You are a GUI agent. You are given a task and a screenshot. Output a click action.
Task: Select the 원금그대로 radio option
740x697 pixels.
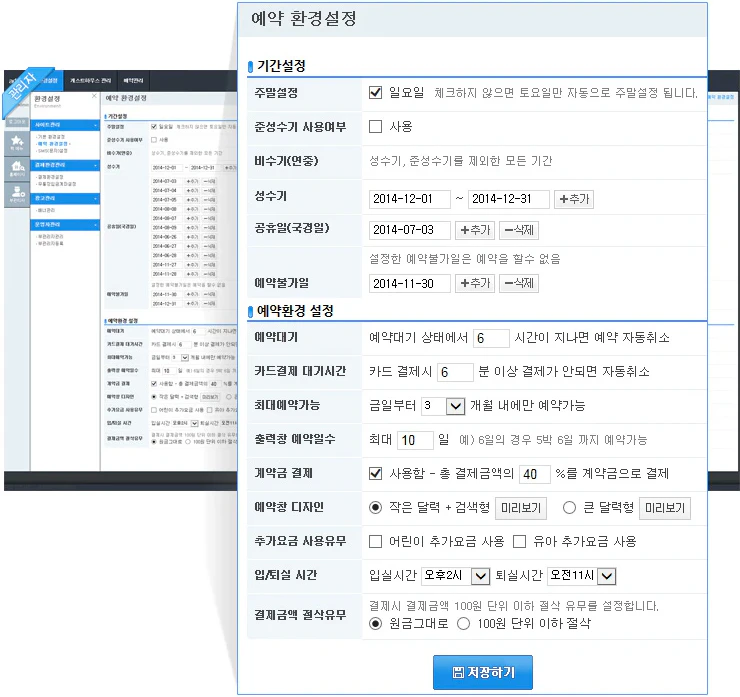pyautogui.click(x=375, y=624)
